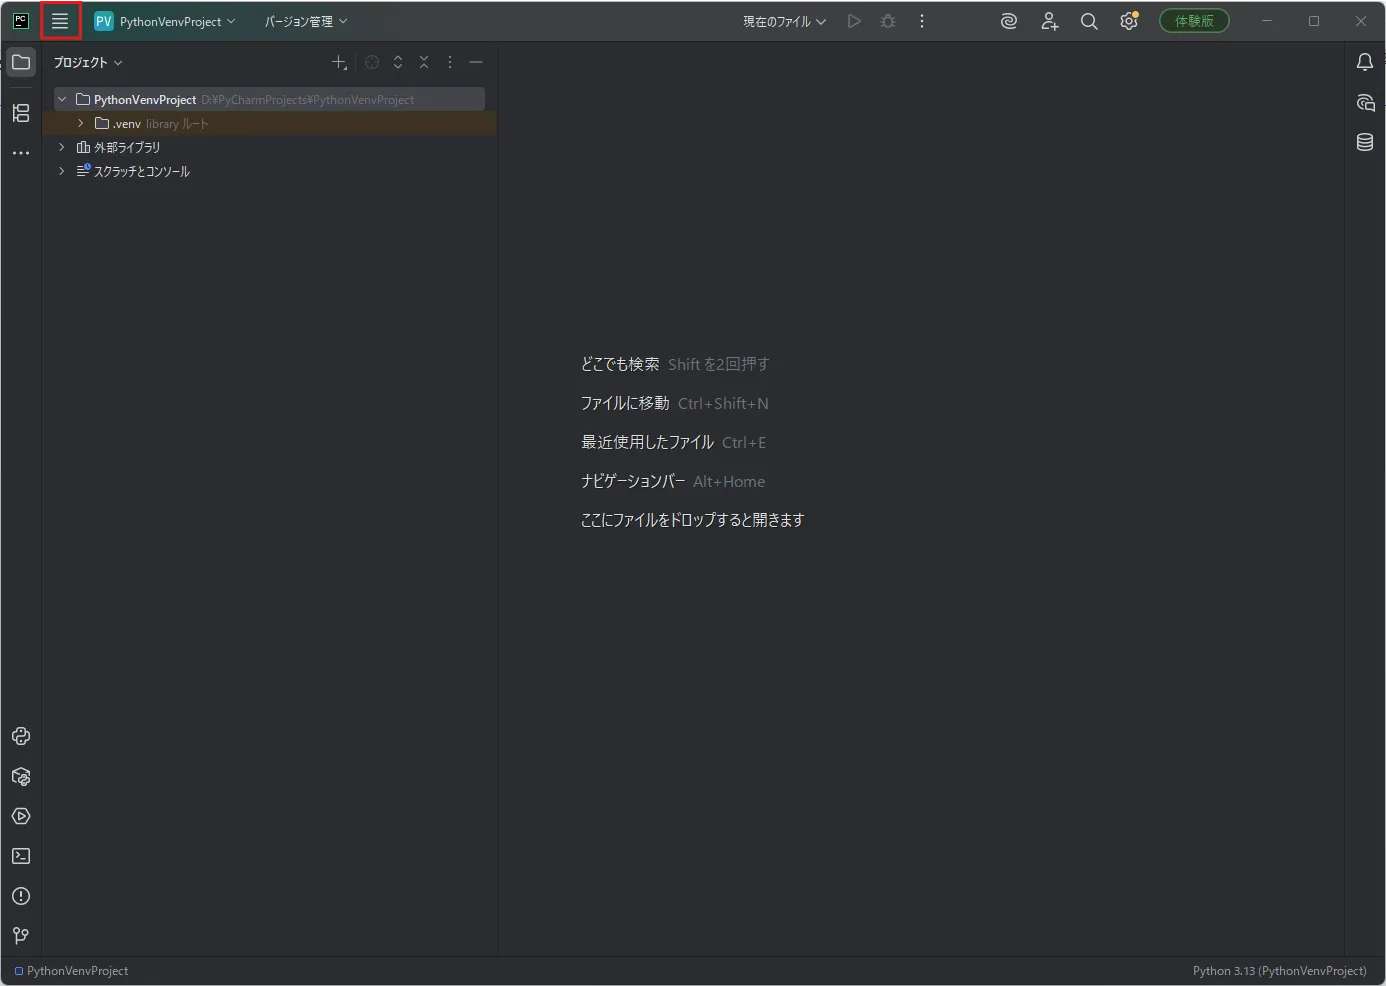
Task: Click the add new file plus icon
Action: [x=339, y=62]
